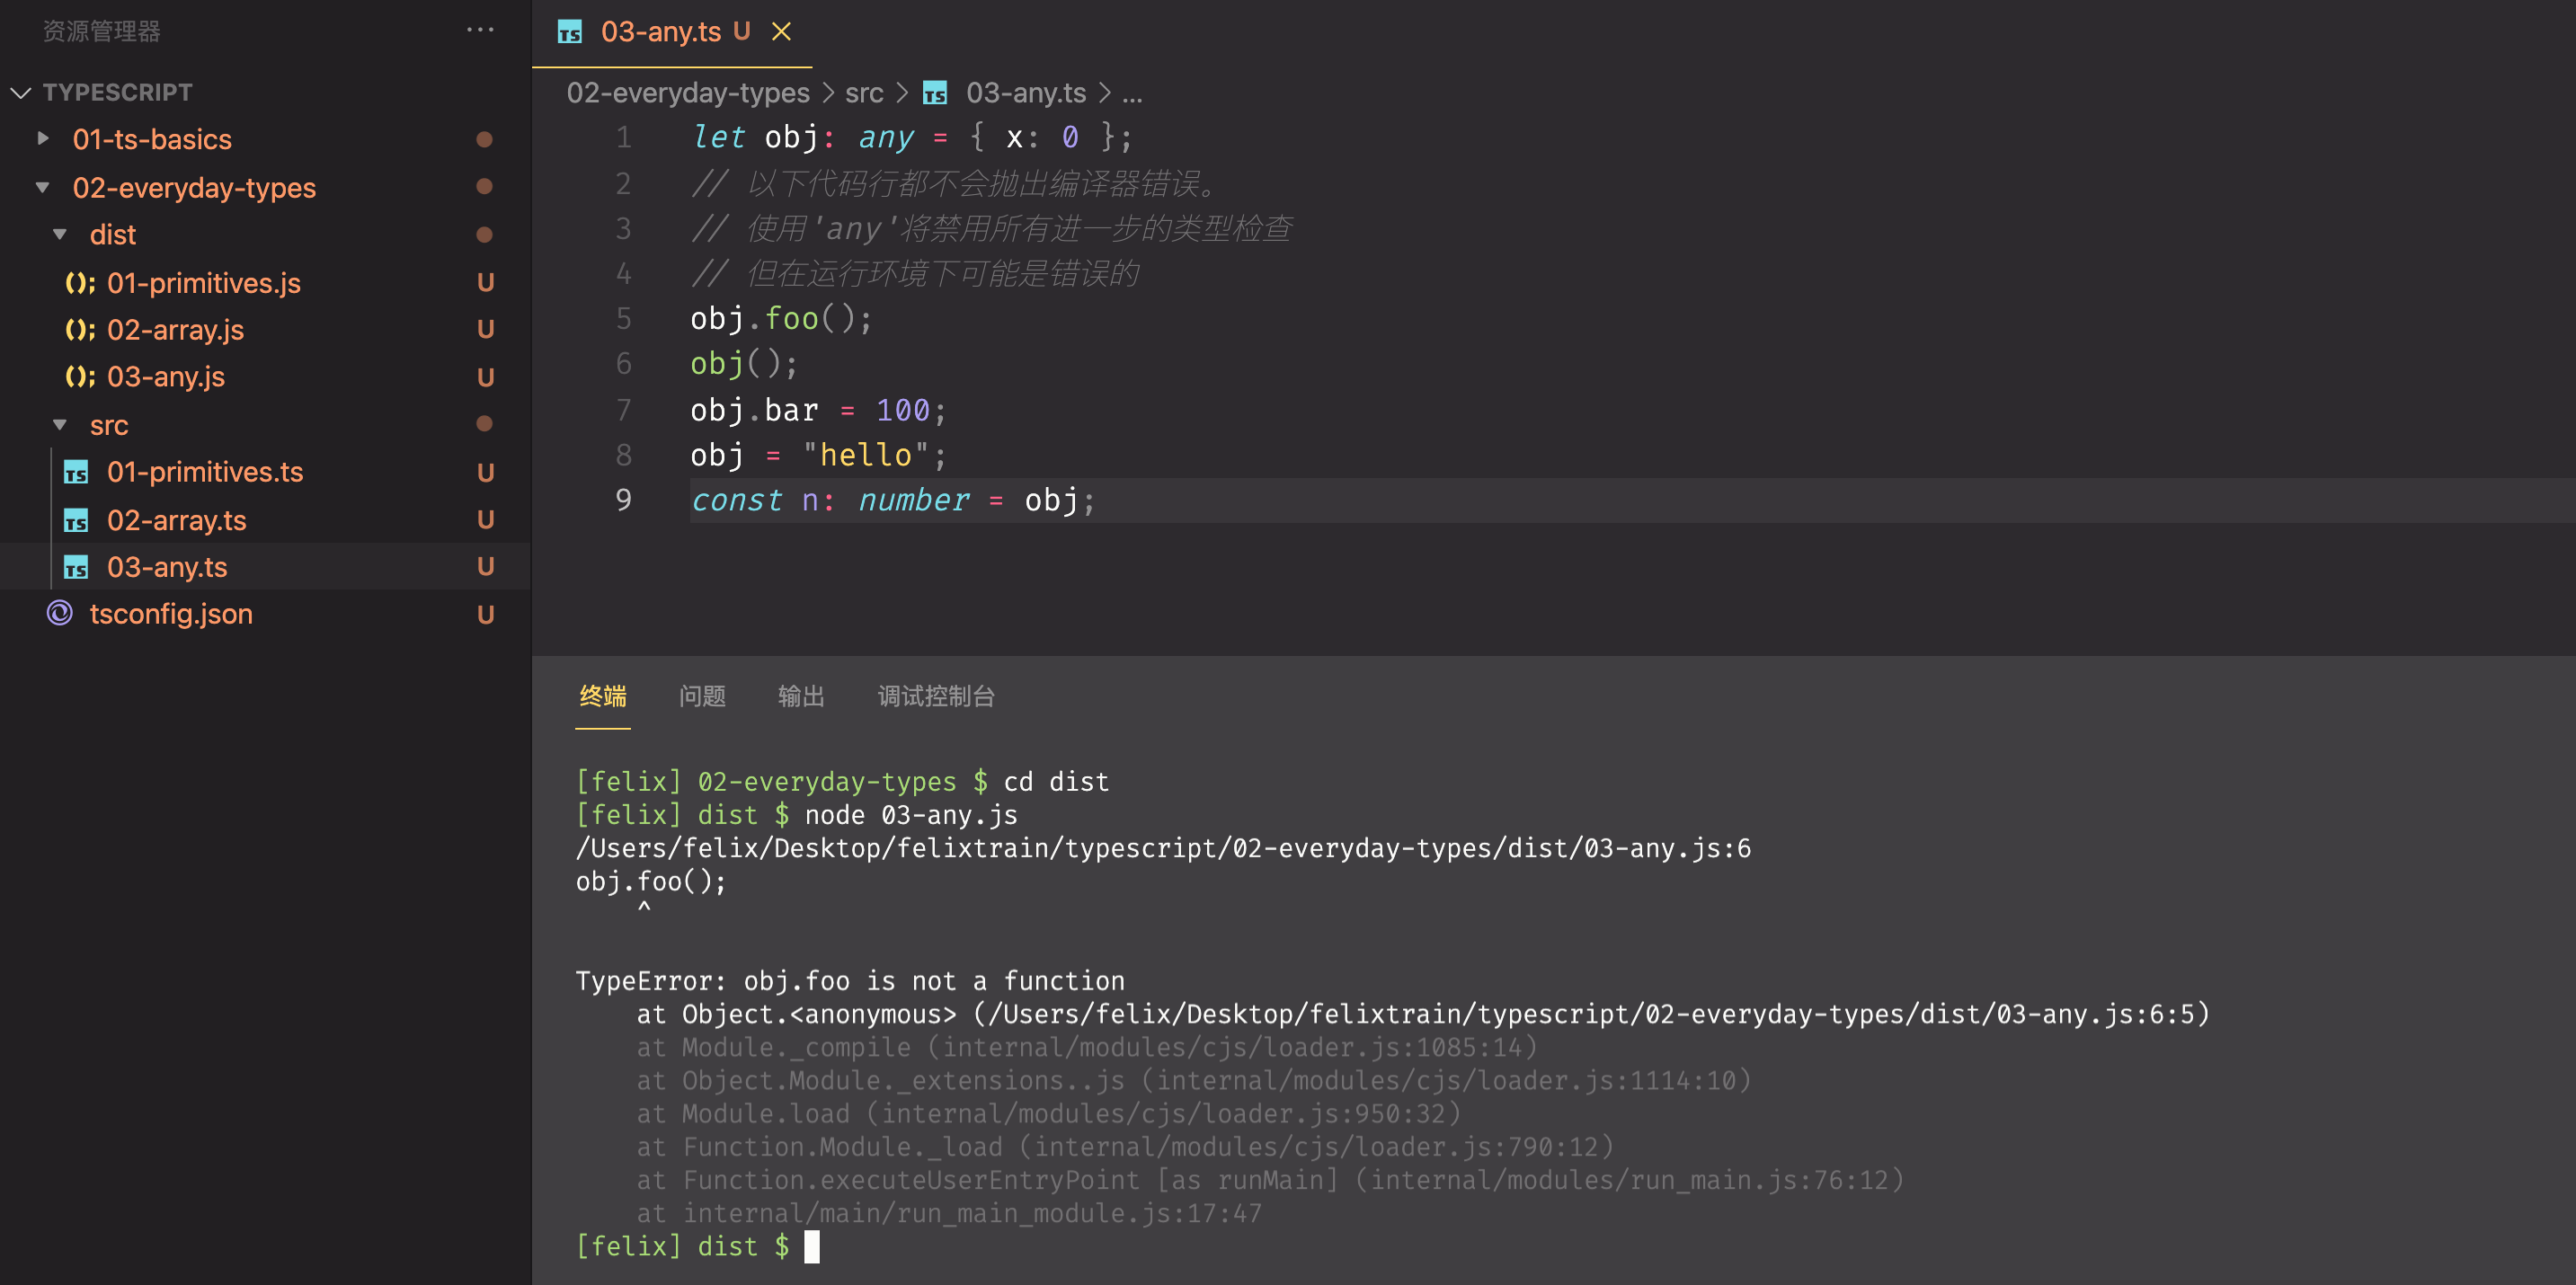Click 'node 03-any.js' command in terminal

point(911,815)
